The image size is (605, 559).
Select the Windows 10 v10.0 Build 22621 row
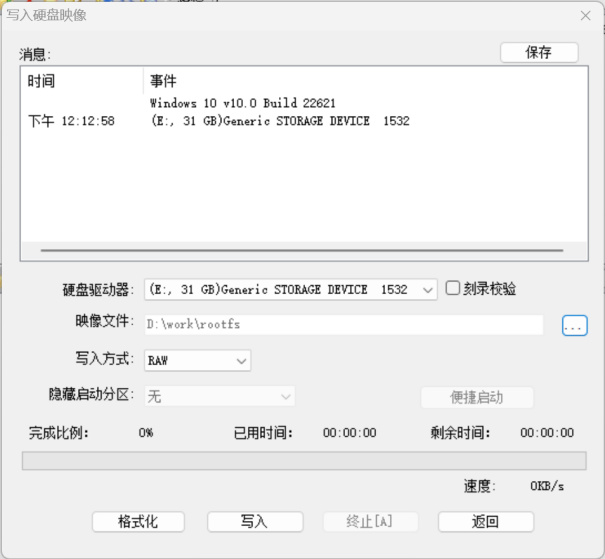tap(243, 103)
